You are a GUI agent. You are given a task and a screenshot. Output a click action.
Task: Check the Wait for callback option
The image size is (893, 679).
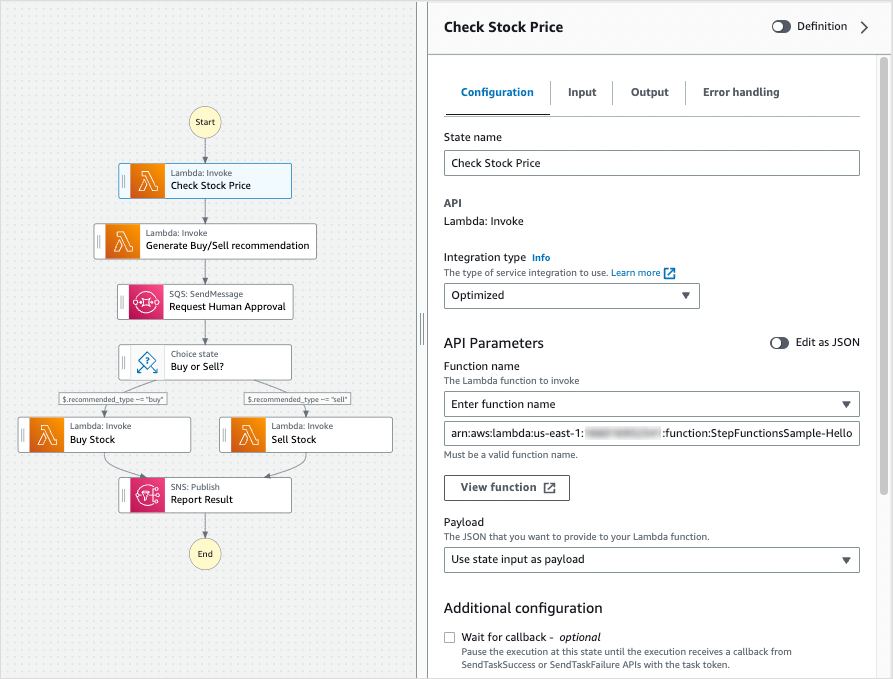point(449,637)
